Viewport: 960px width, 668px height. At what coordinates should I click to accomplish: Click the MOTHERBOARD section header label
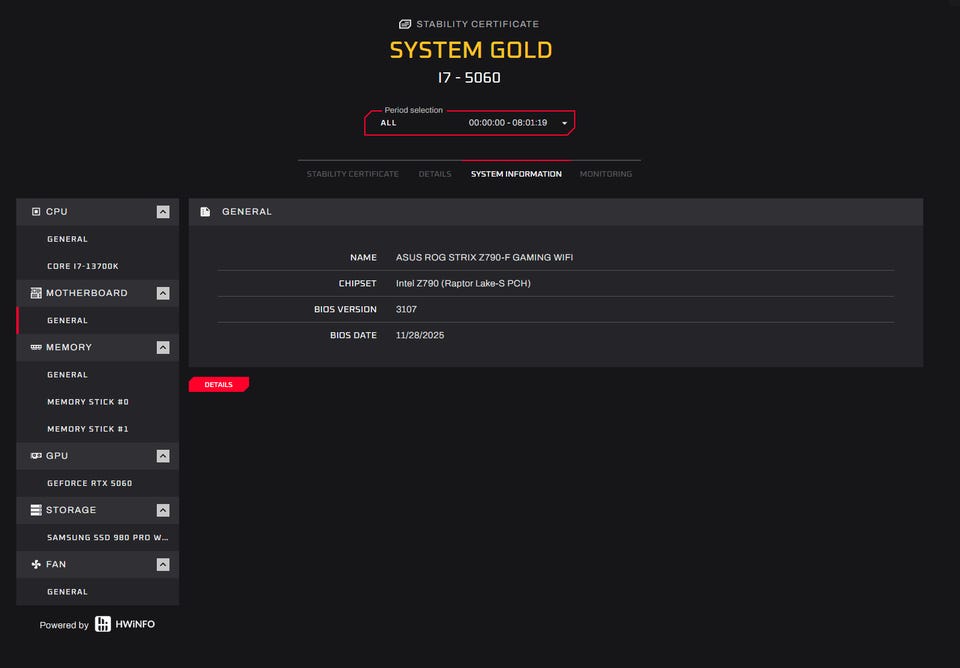(87, 293)
